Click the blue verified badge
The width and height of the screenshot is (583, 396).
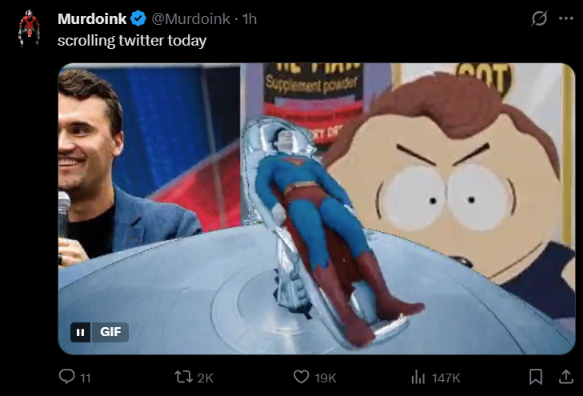point(138,19)
